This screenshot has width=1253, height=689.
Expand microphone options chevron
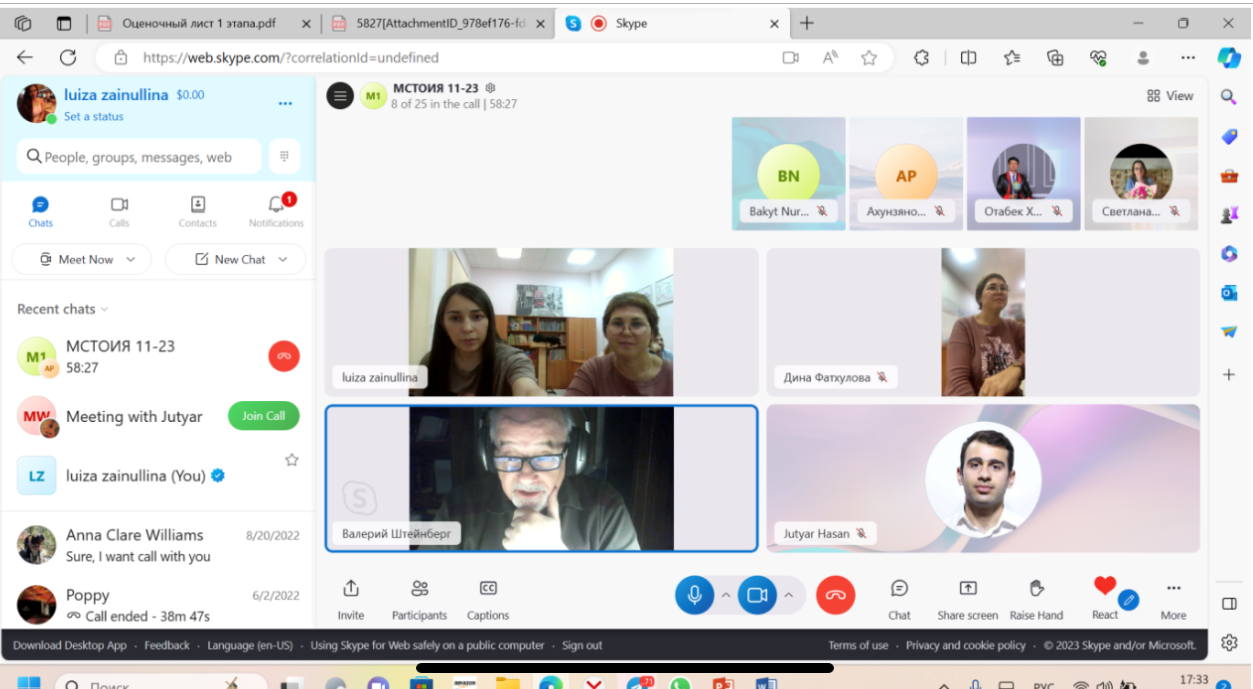[725, 595]
